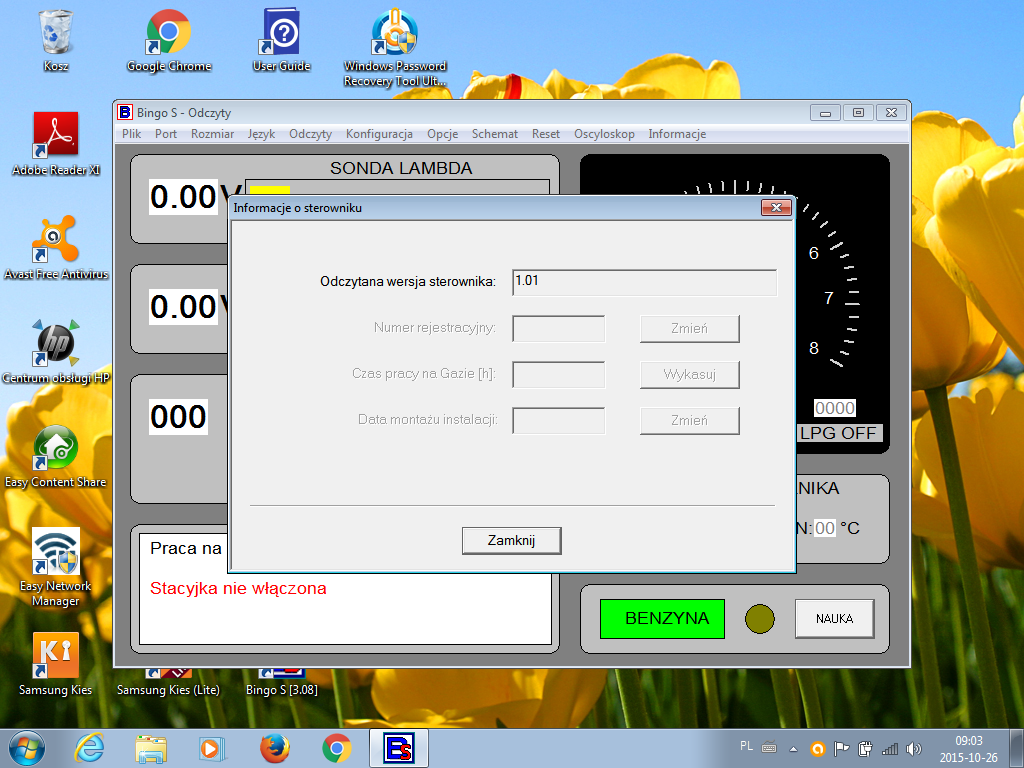Click the green BENZYNA button
The height and width of the screenshot is (768, 1024).
coord(662,618)
